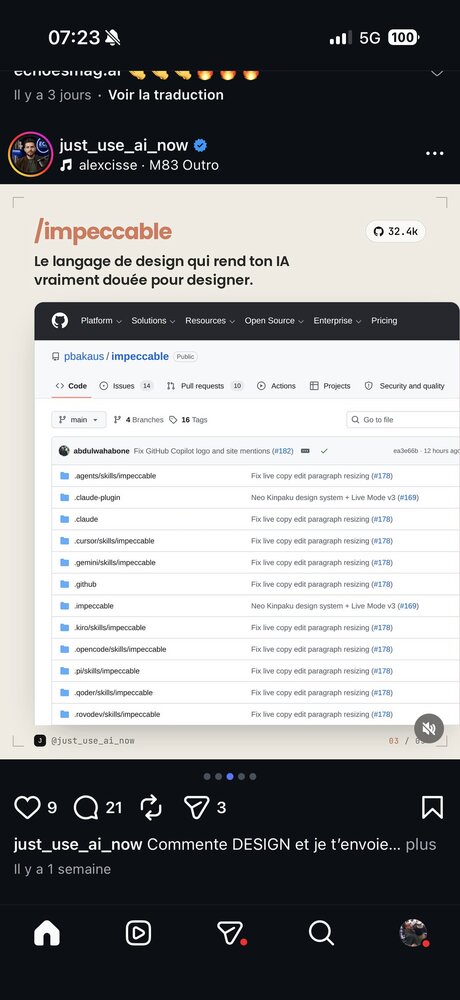Open Search tab in bottom bar
The width and height of the screenshot is (460, 1000).
coord(321,933)
